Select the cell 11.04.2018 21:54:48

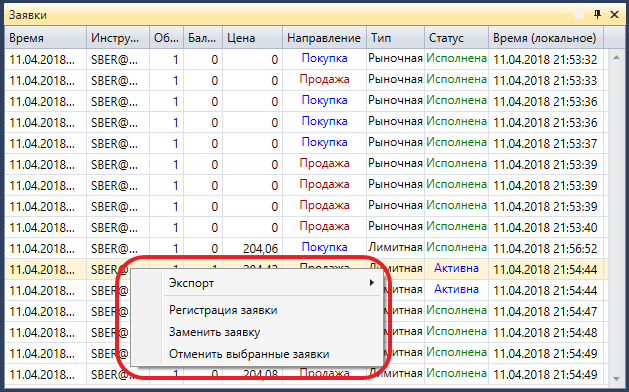(x=545, y=332)
